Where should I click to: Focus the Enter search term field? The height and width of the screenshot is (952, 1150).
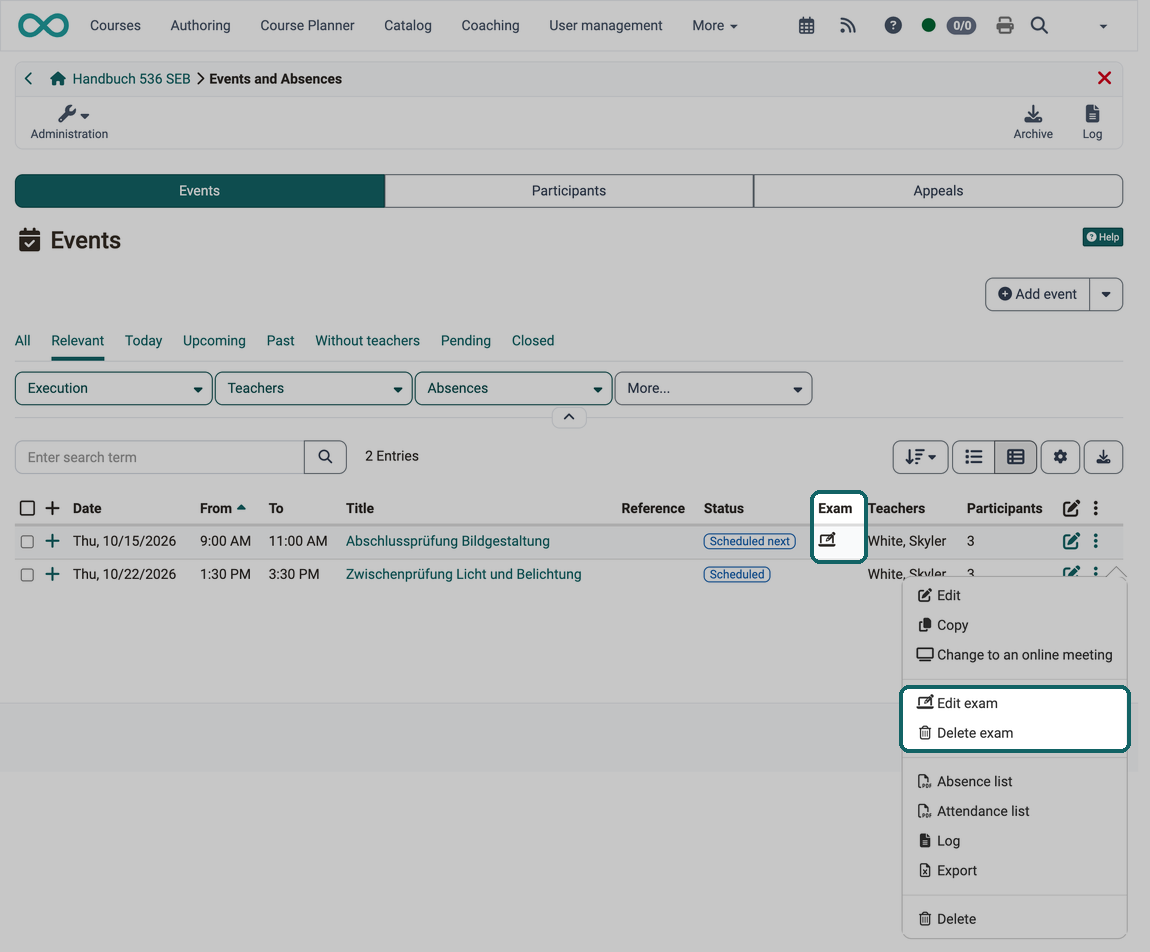click(x=159, y=457)
